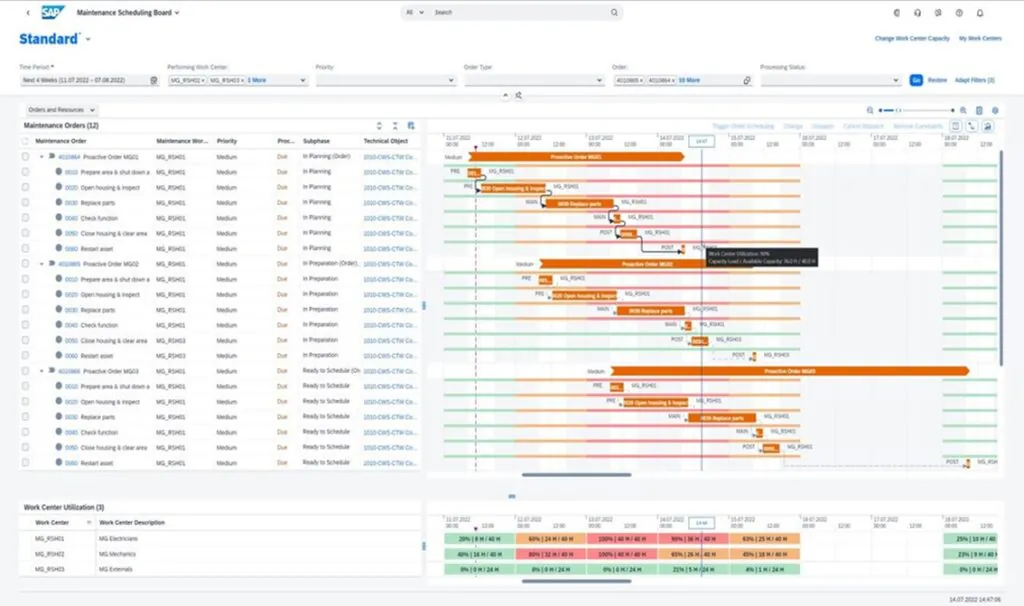Tick the select-all checkbox in Maintenance Orders header
The height and width of the screenshot is (606, 1024).
(25, 141)
